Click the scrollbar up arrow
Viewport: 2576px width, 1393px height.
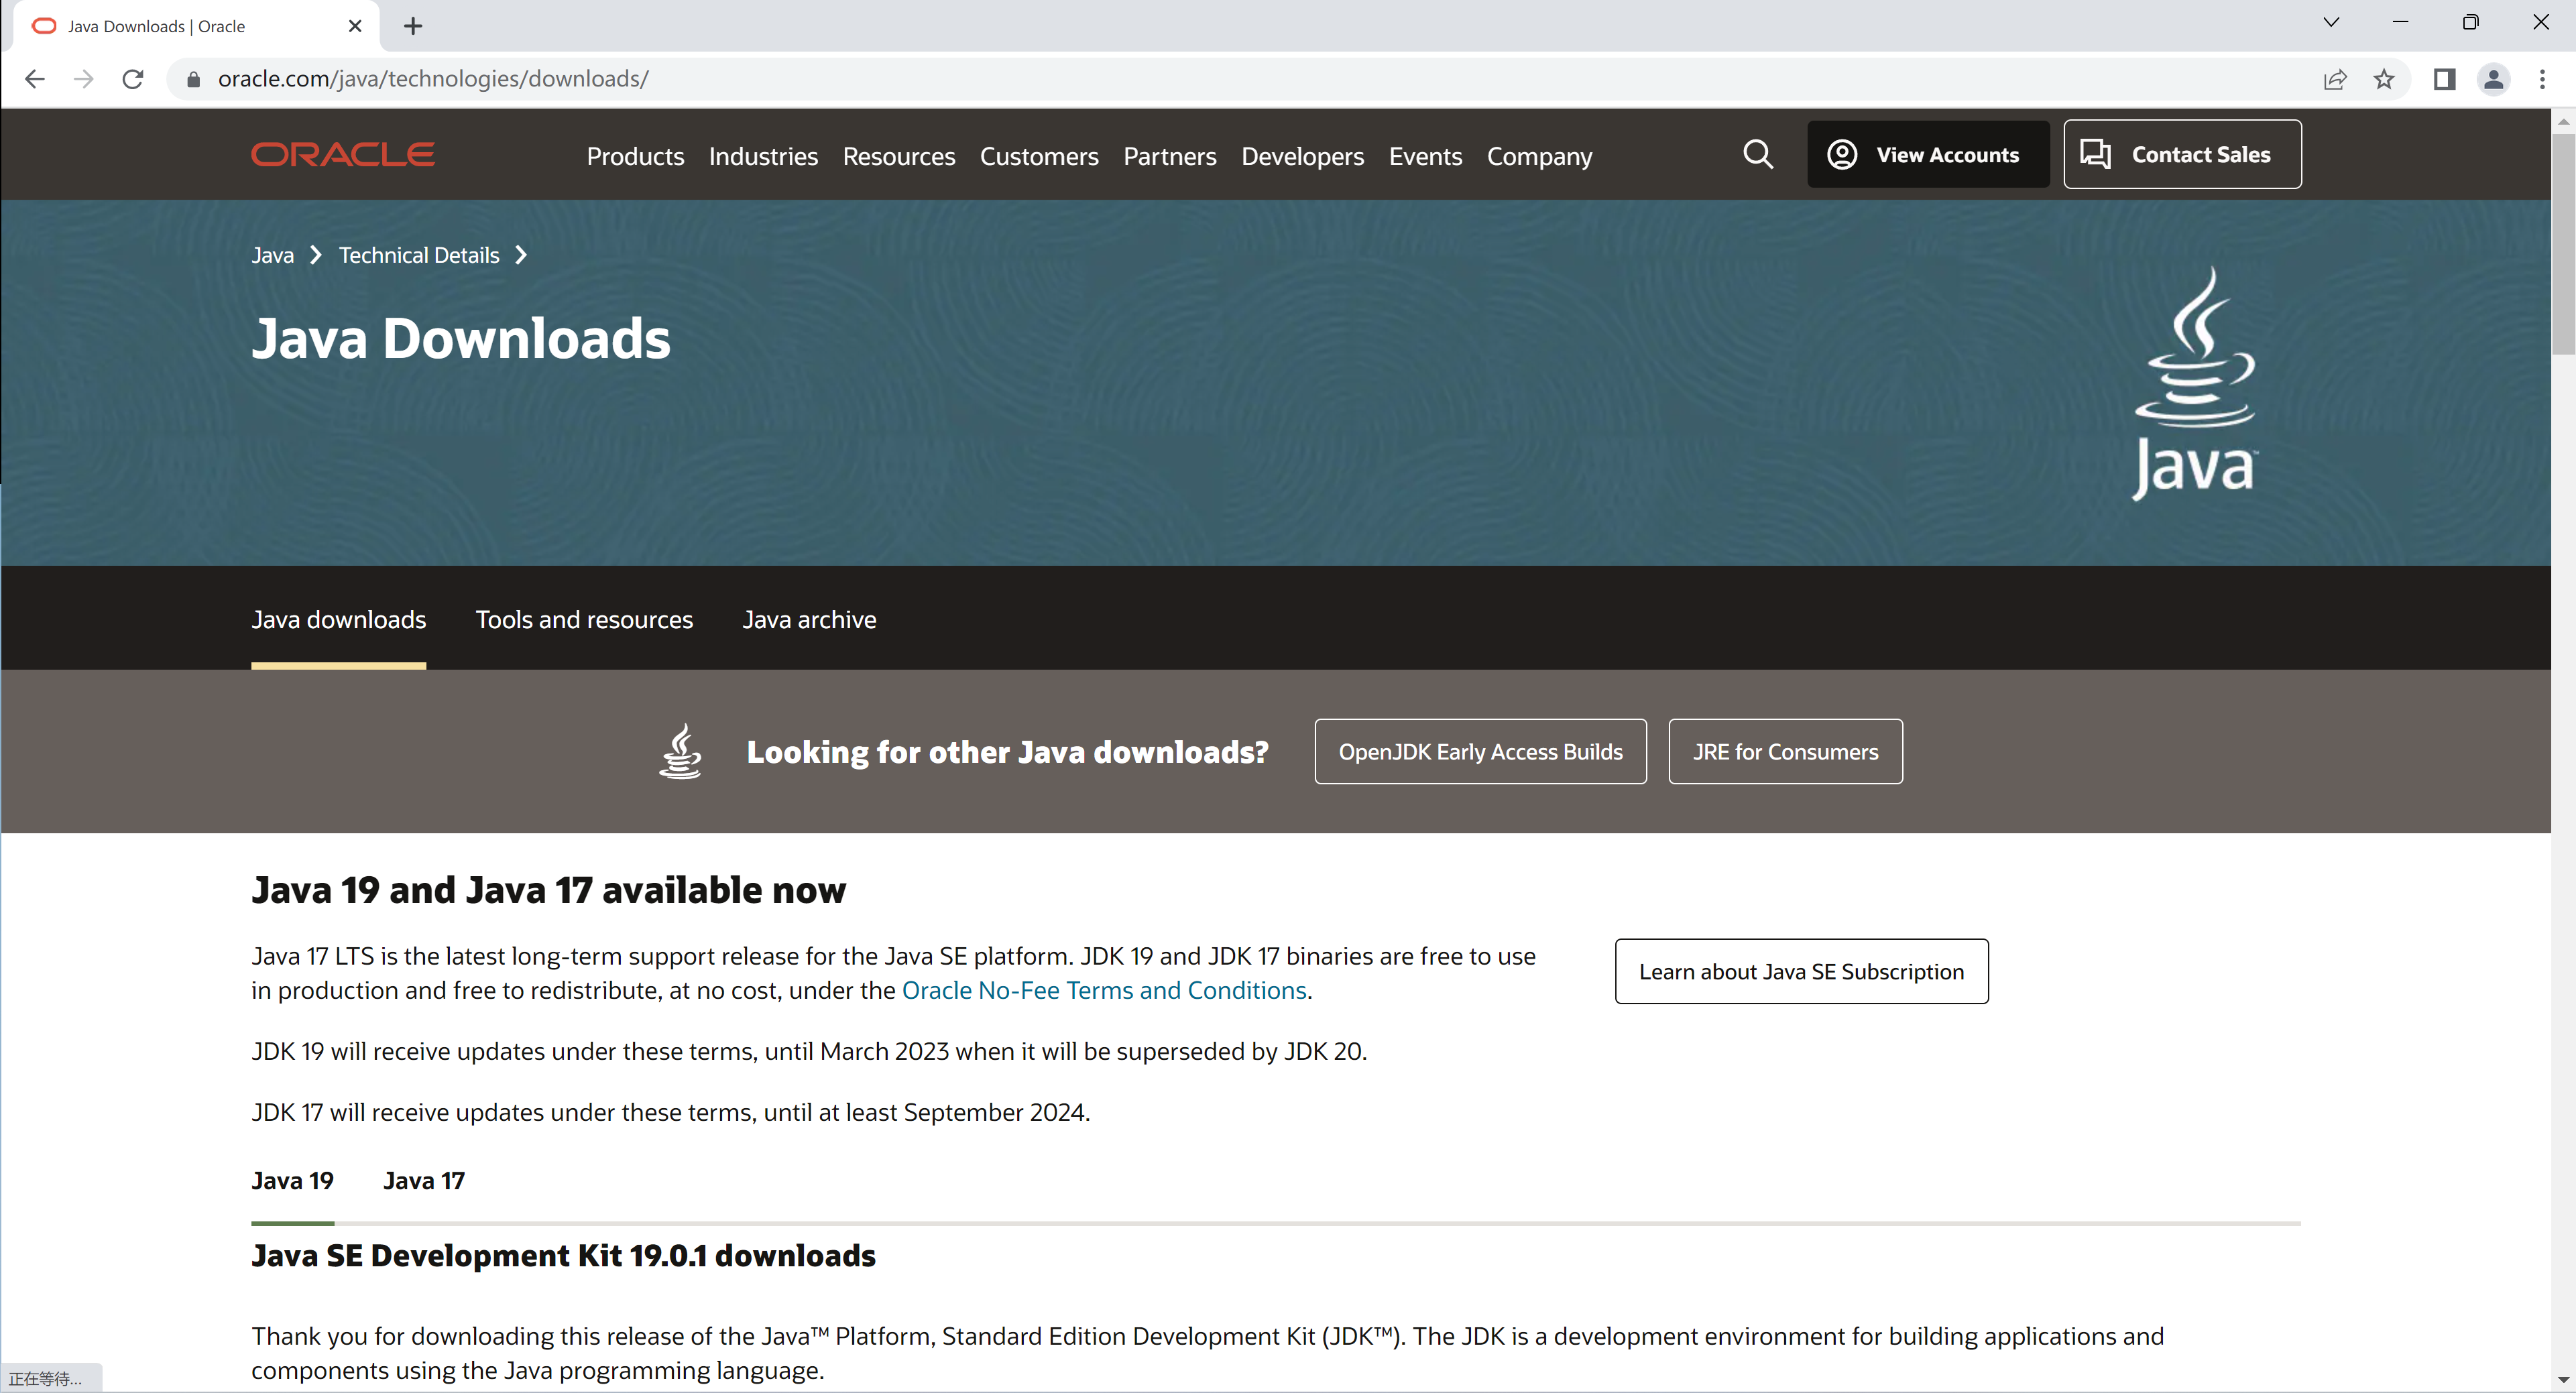tap(2563, 121)
